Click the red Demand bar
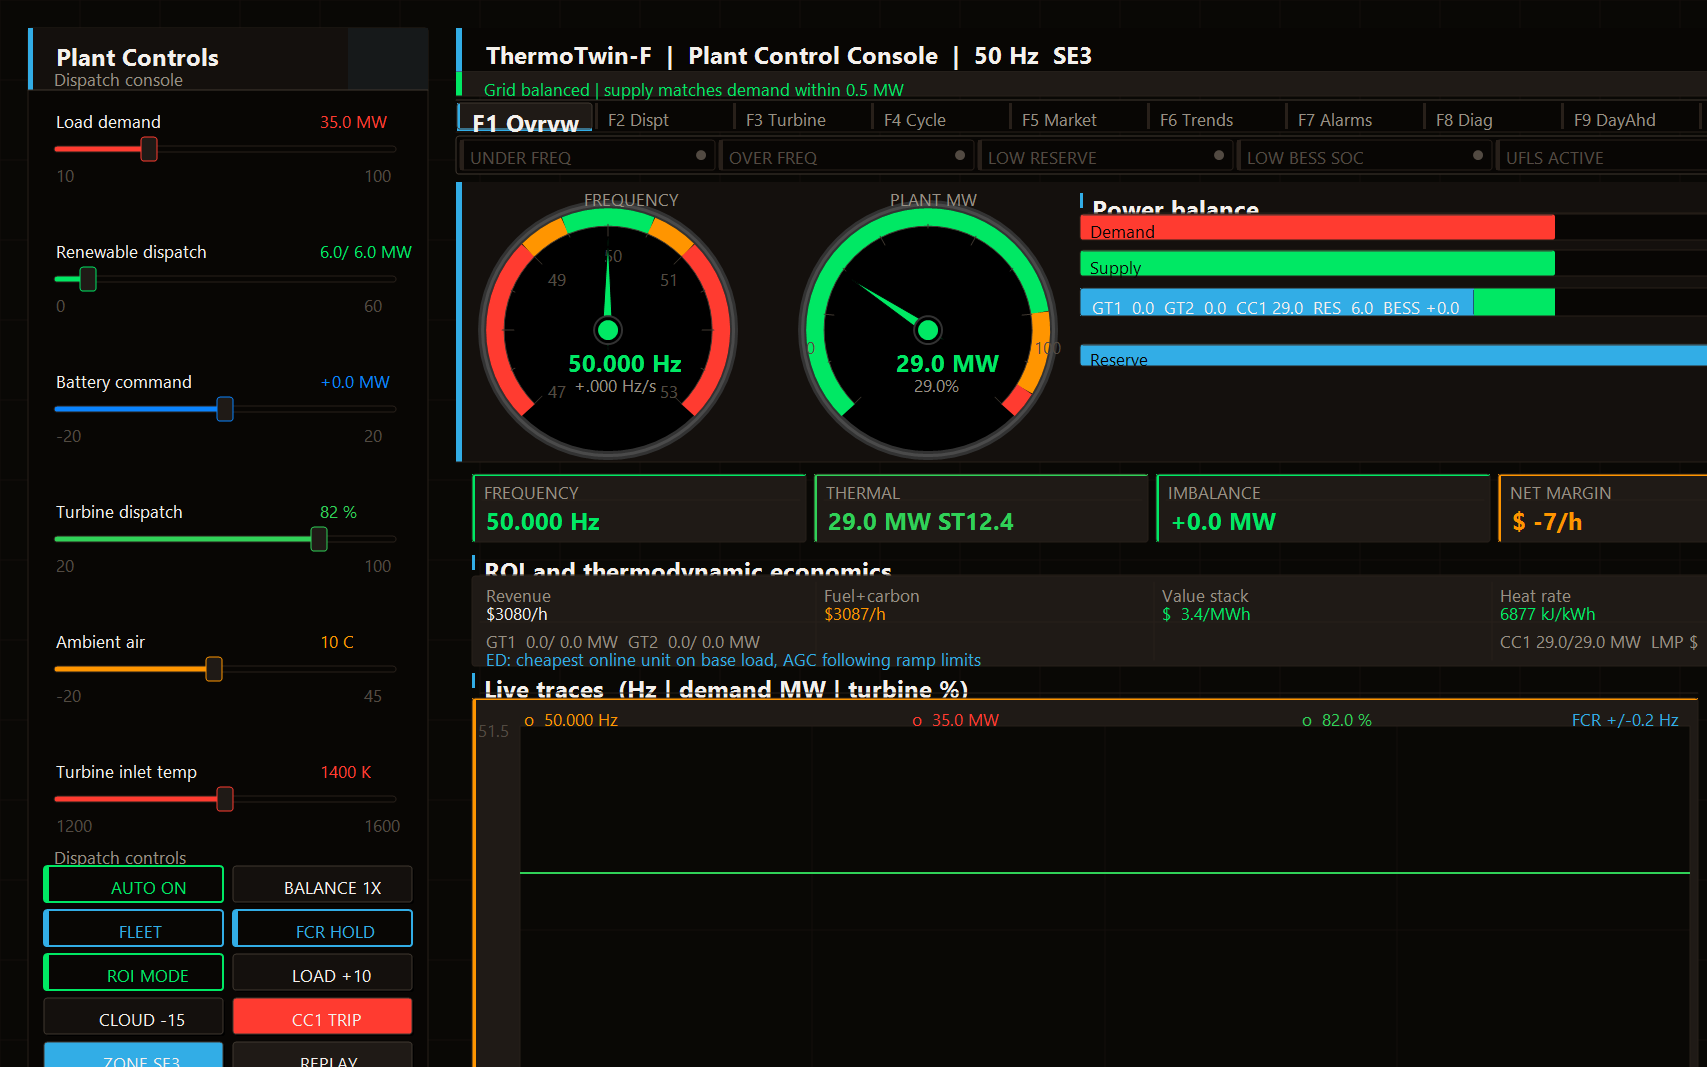 pyautogui.click(x=1317, y=228)
